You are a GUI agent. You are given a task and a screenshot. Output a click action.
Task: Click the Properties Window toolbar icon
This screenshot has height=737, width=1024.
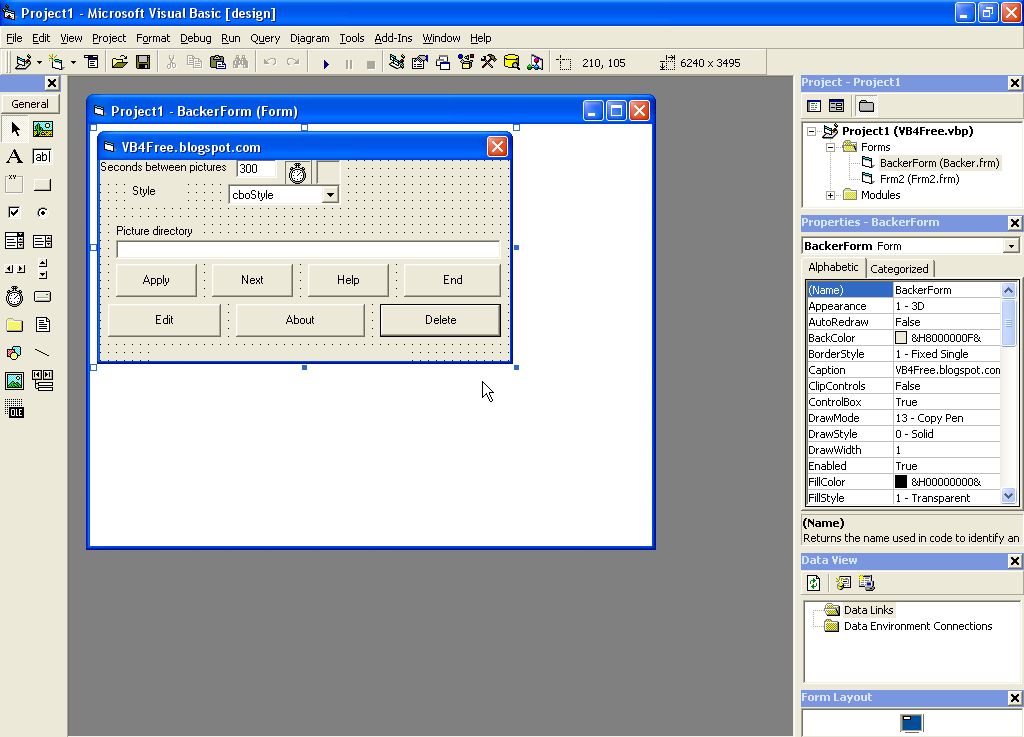419,62
